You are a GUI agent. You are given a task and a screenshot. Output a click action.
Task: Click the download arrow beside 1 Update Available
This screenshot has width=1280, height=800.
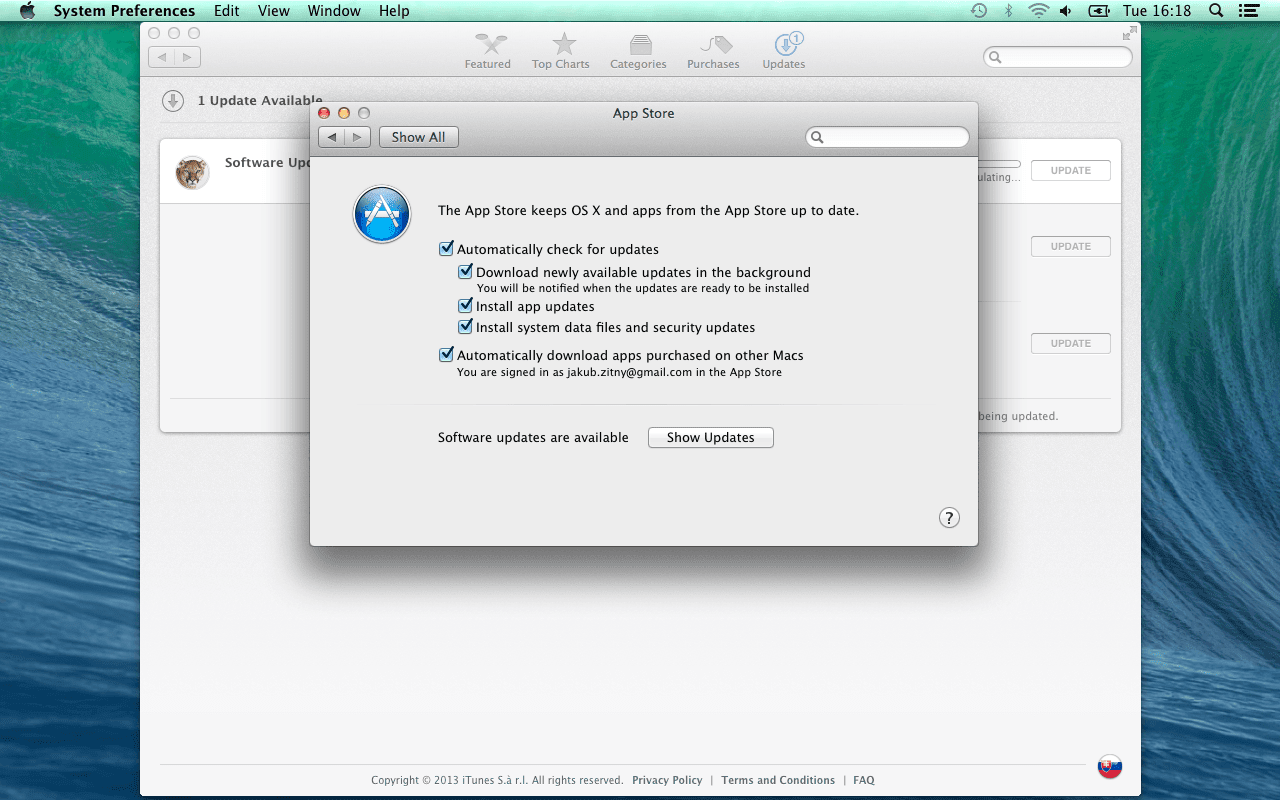click(x=173, y=101)
